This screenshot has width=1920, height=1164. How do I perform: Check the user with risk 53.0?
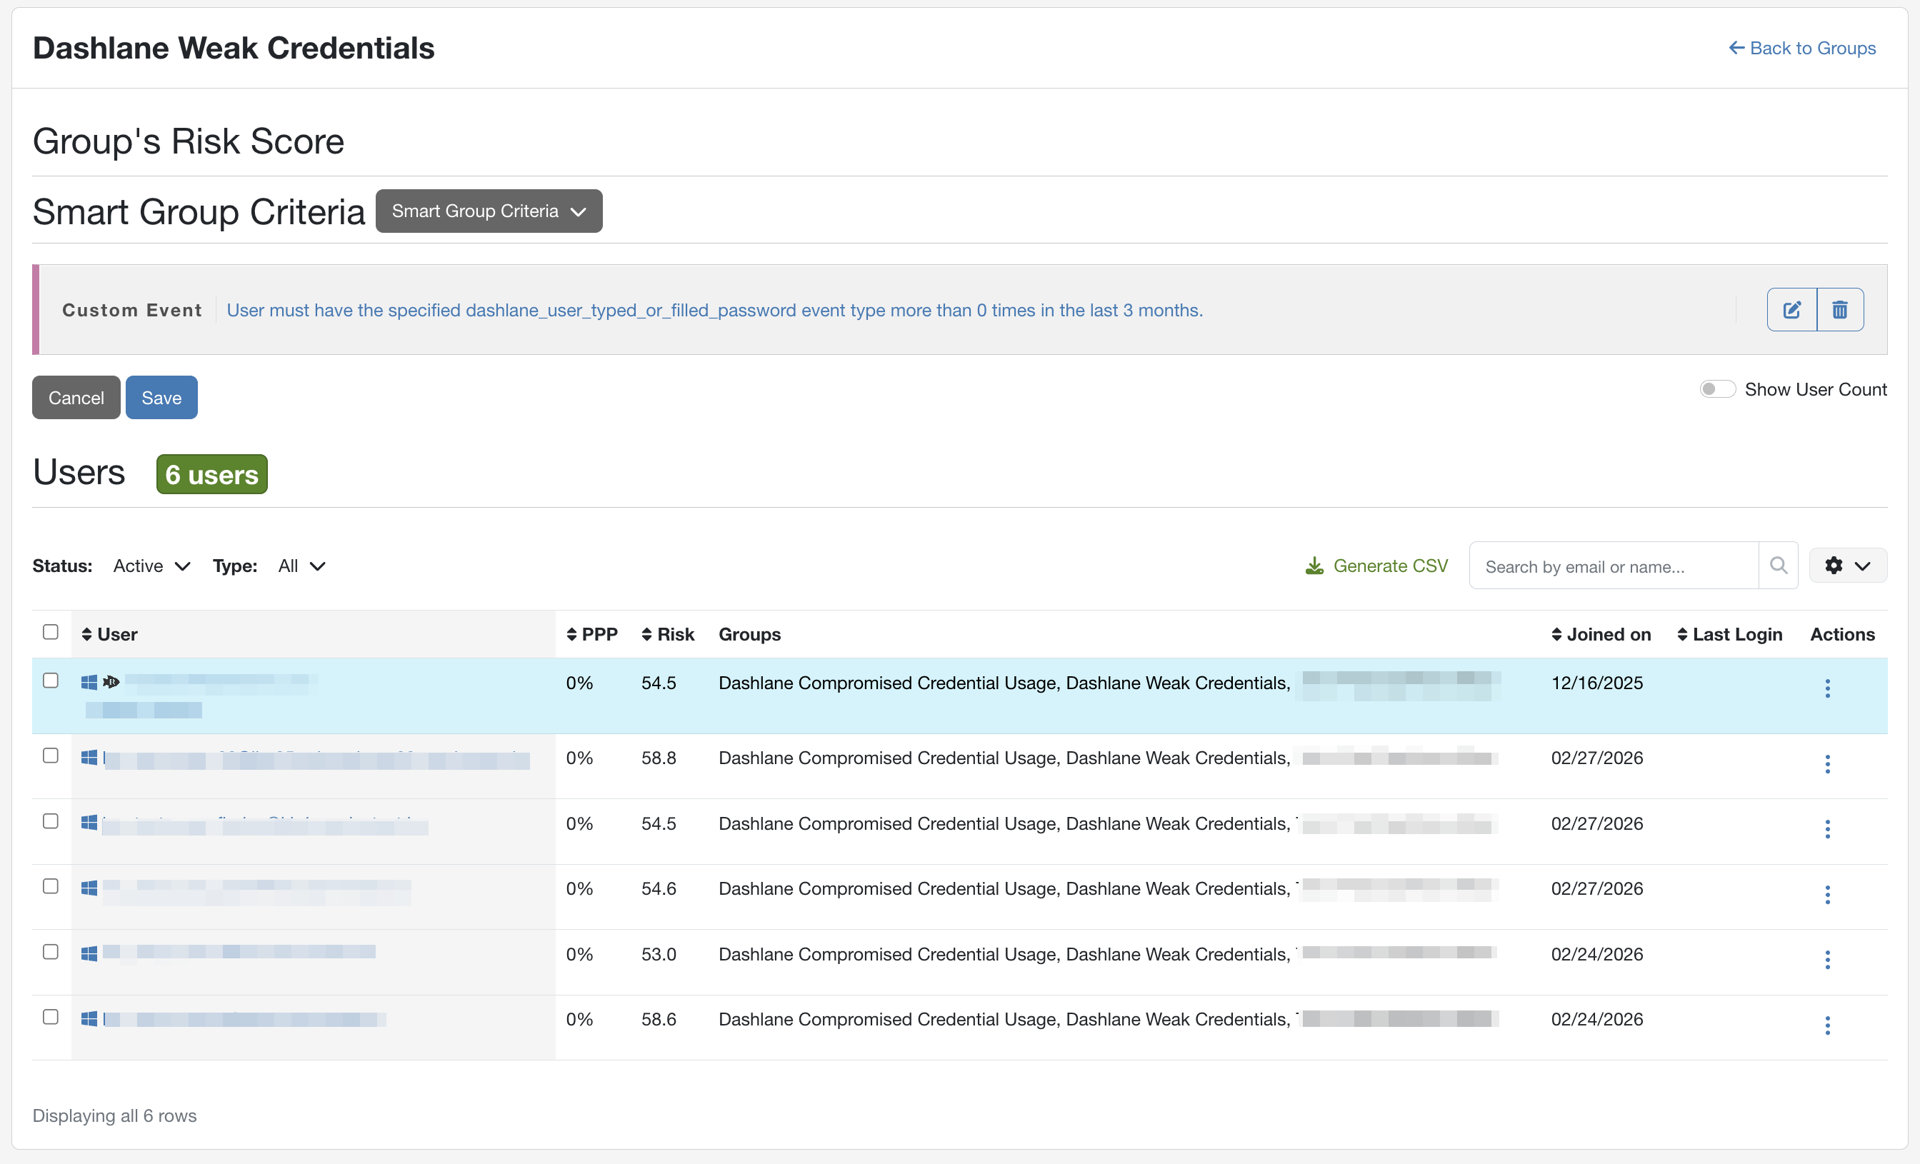coord(51,952)
